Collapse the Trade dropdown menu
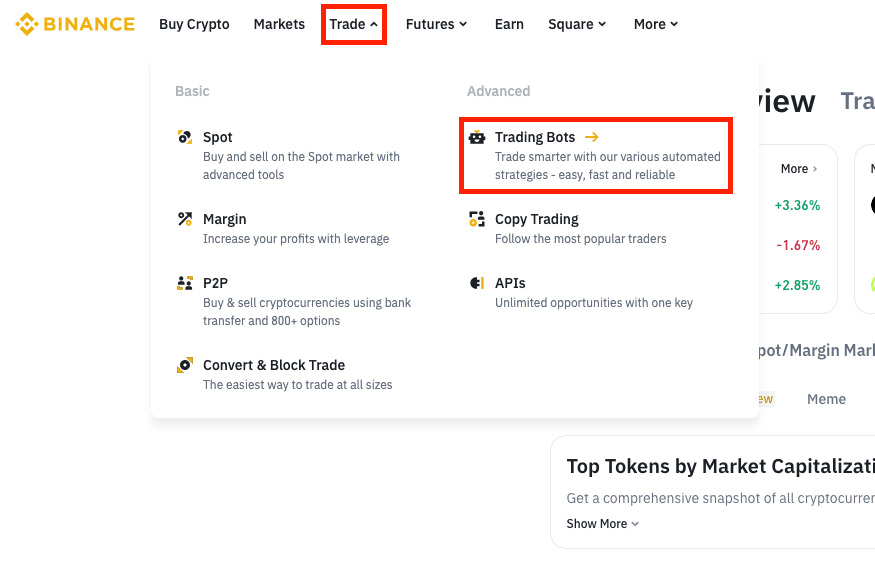The height and width of the screenshot is (575, 875). pos(354,24)
